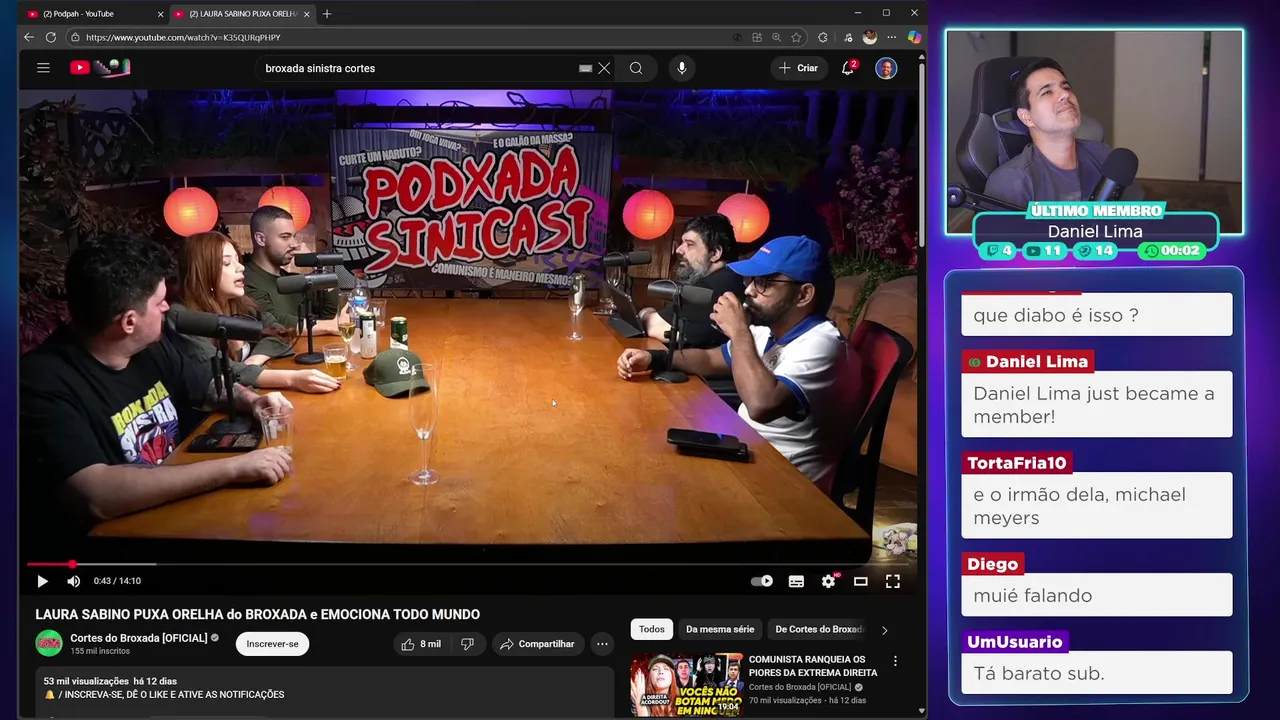
Task: Start voice search with microphone icon
Action: pyautogui.click(x=682, y=68)
